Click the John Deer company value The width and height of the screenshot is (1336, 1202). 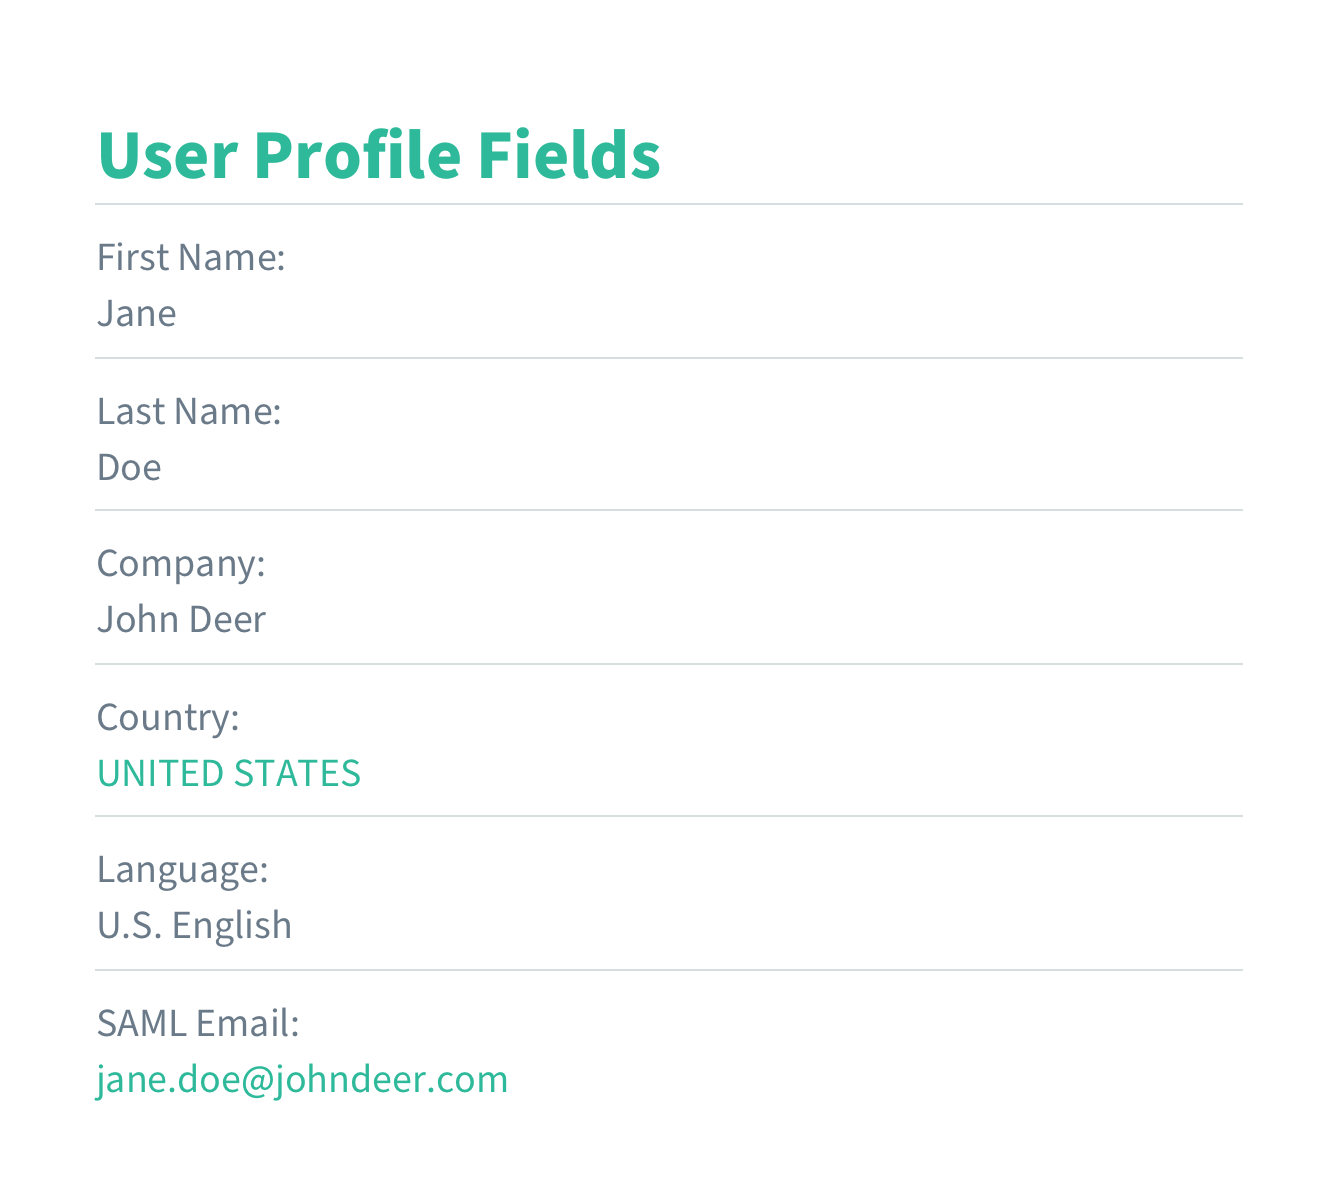click(181, 619)
